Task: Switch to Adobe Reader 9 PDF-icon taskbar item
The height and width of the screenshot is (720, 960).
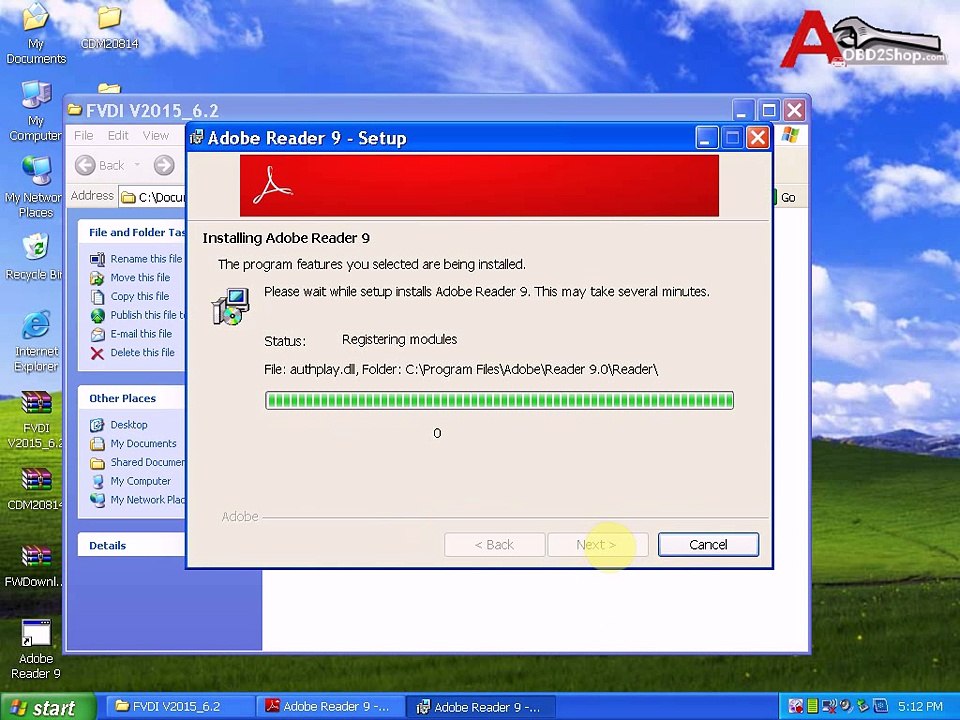Action: click(329, 707)
